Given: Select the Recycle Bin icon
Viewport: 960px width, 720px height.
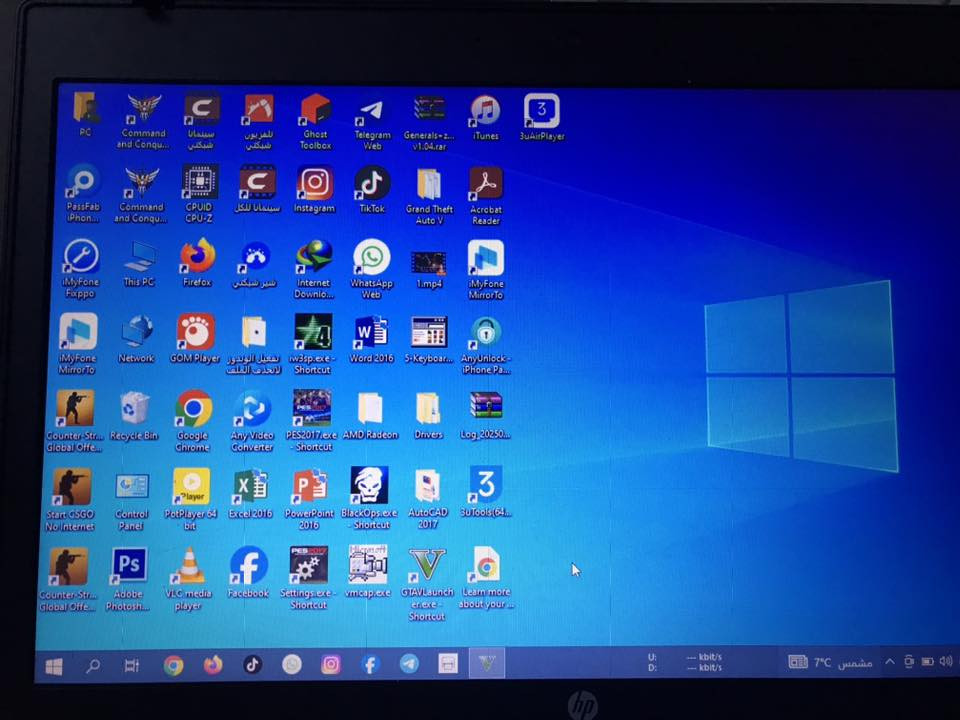Looking at the screenshot, I should (134, 410).
